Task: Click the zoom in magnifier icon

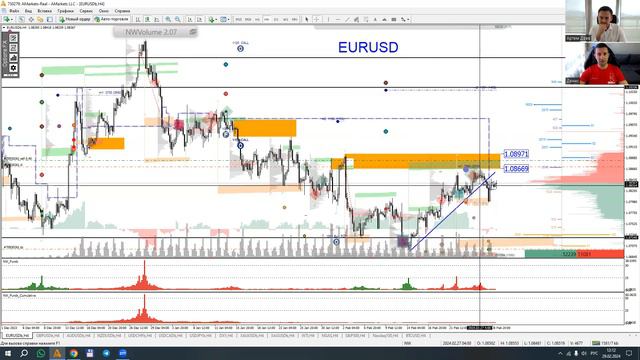Action: tap(168, 19)
